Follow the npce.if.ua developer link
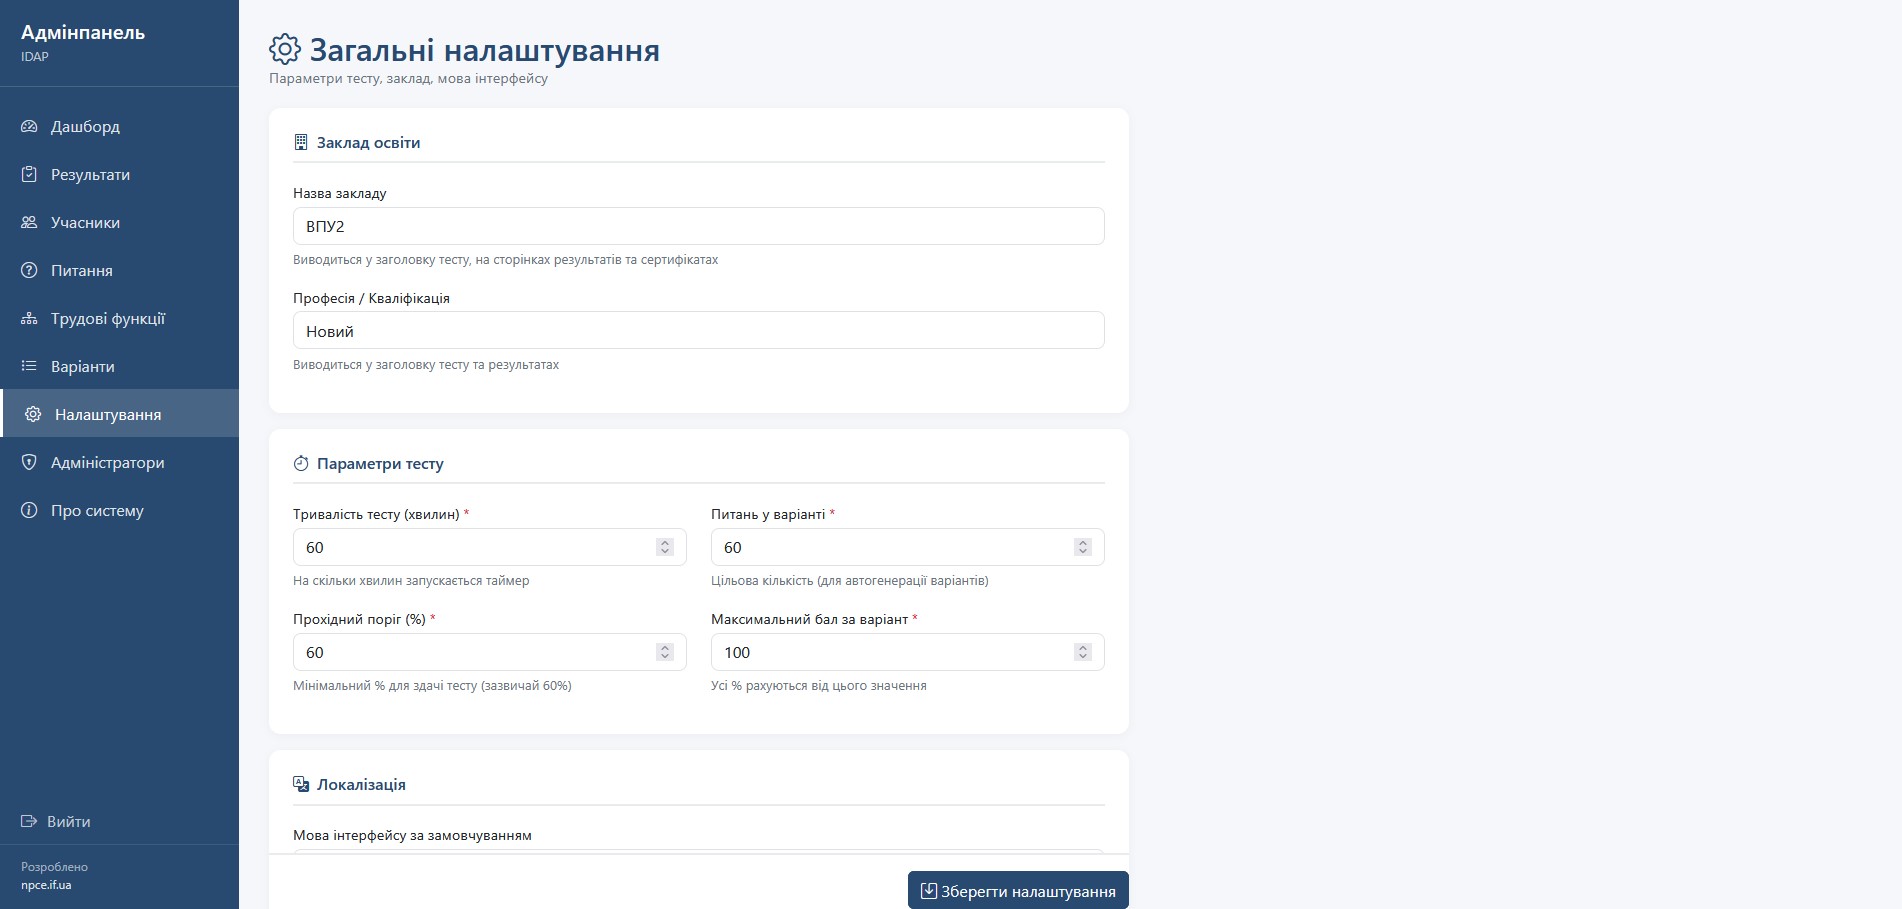The height and width of the screenshot is (909, 1902). 46,885
